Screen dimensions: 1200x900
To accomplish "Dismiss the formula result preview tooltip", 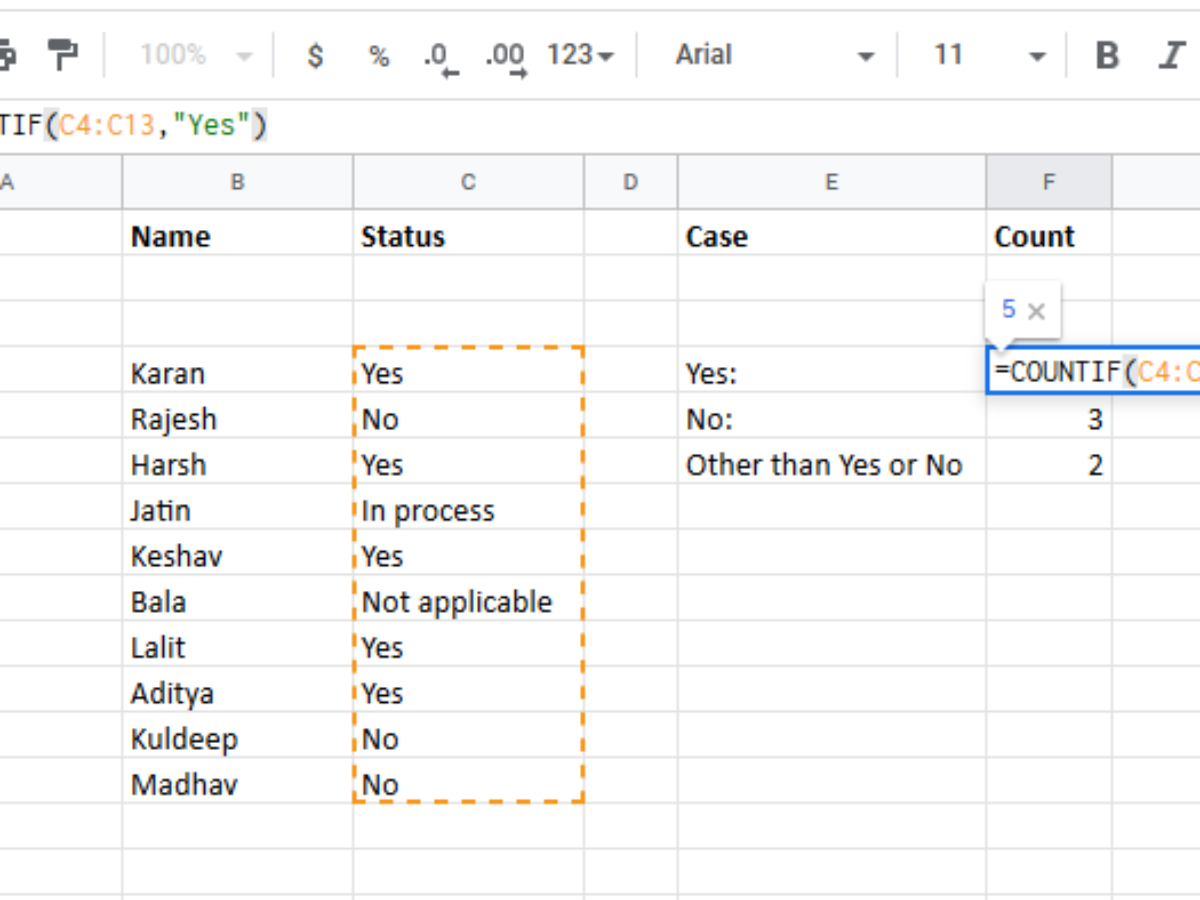I will tap(1037, 311).
